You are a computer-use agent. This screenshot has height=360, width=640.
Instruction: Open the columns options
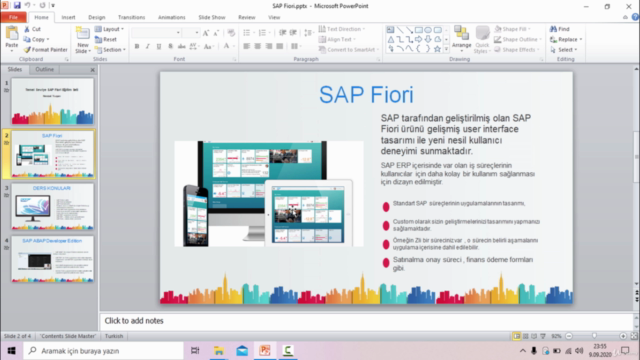(296, 46)
